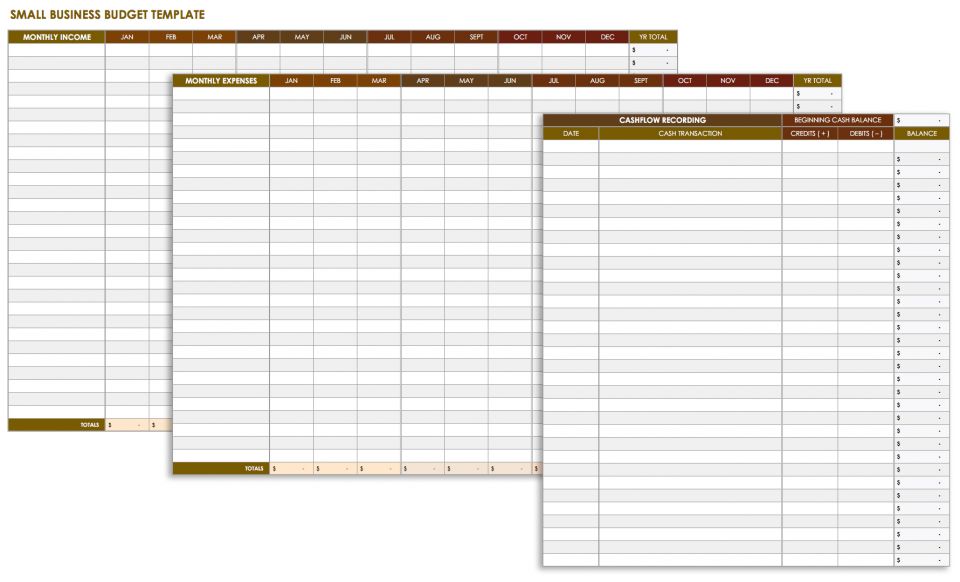Select MAY column header in Monthly Expenses
This screenshot has height=582, width=960.
point(467,81)
